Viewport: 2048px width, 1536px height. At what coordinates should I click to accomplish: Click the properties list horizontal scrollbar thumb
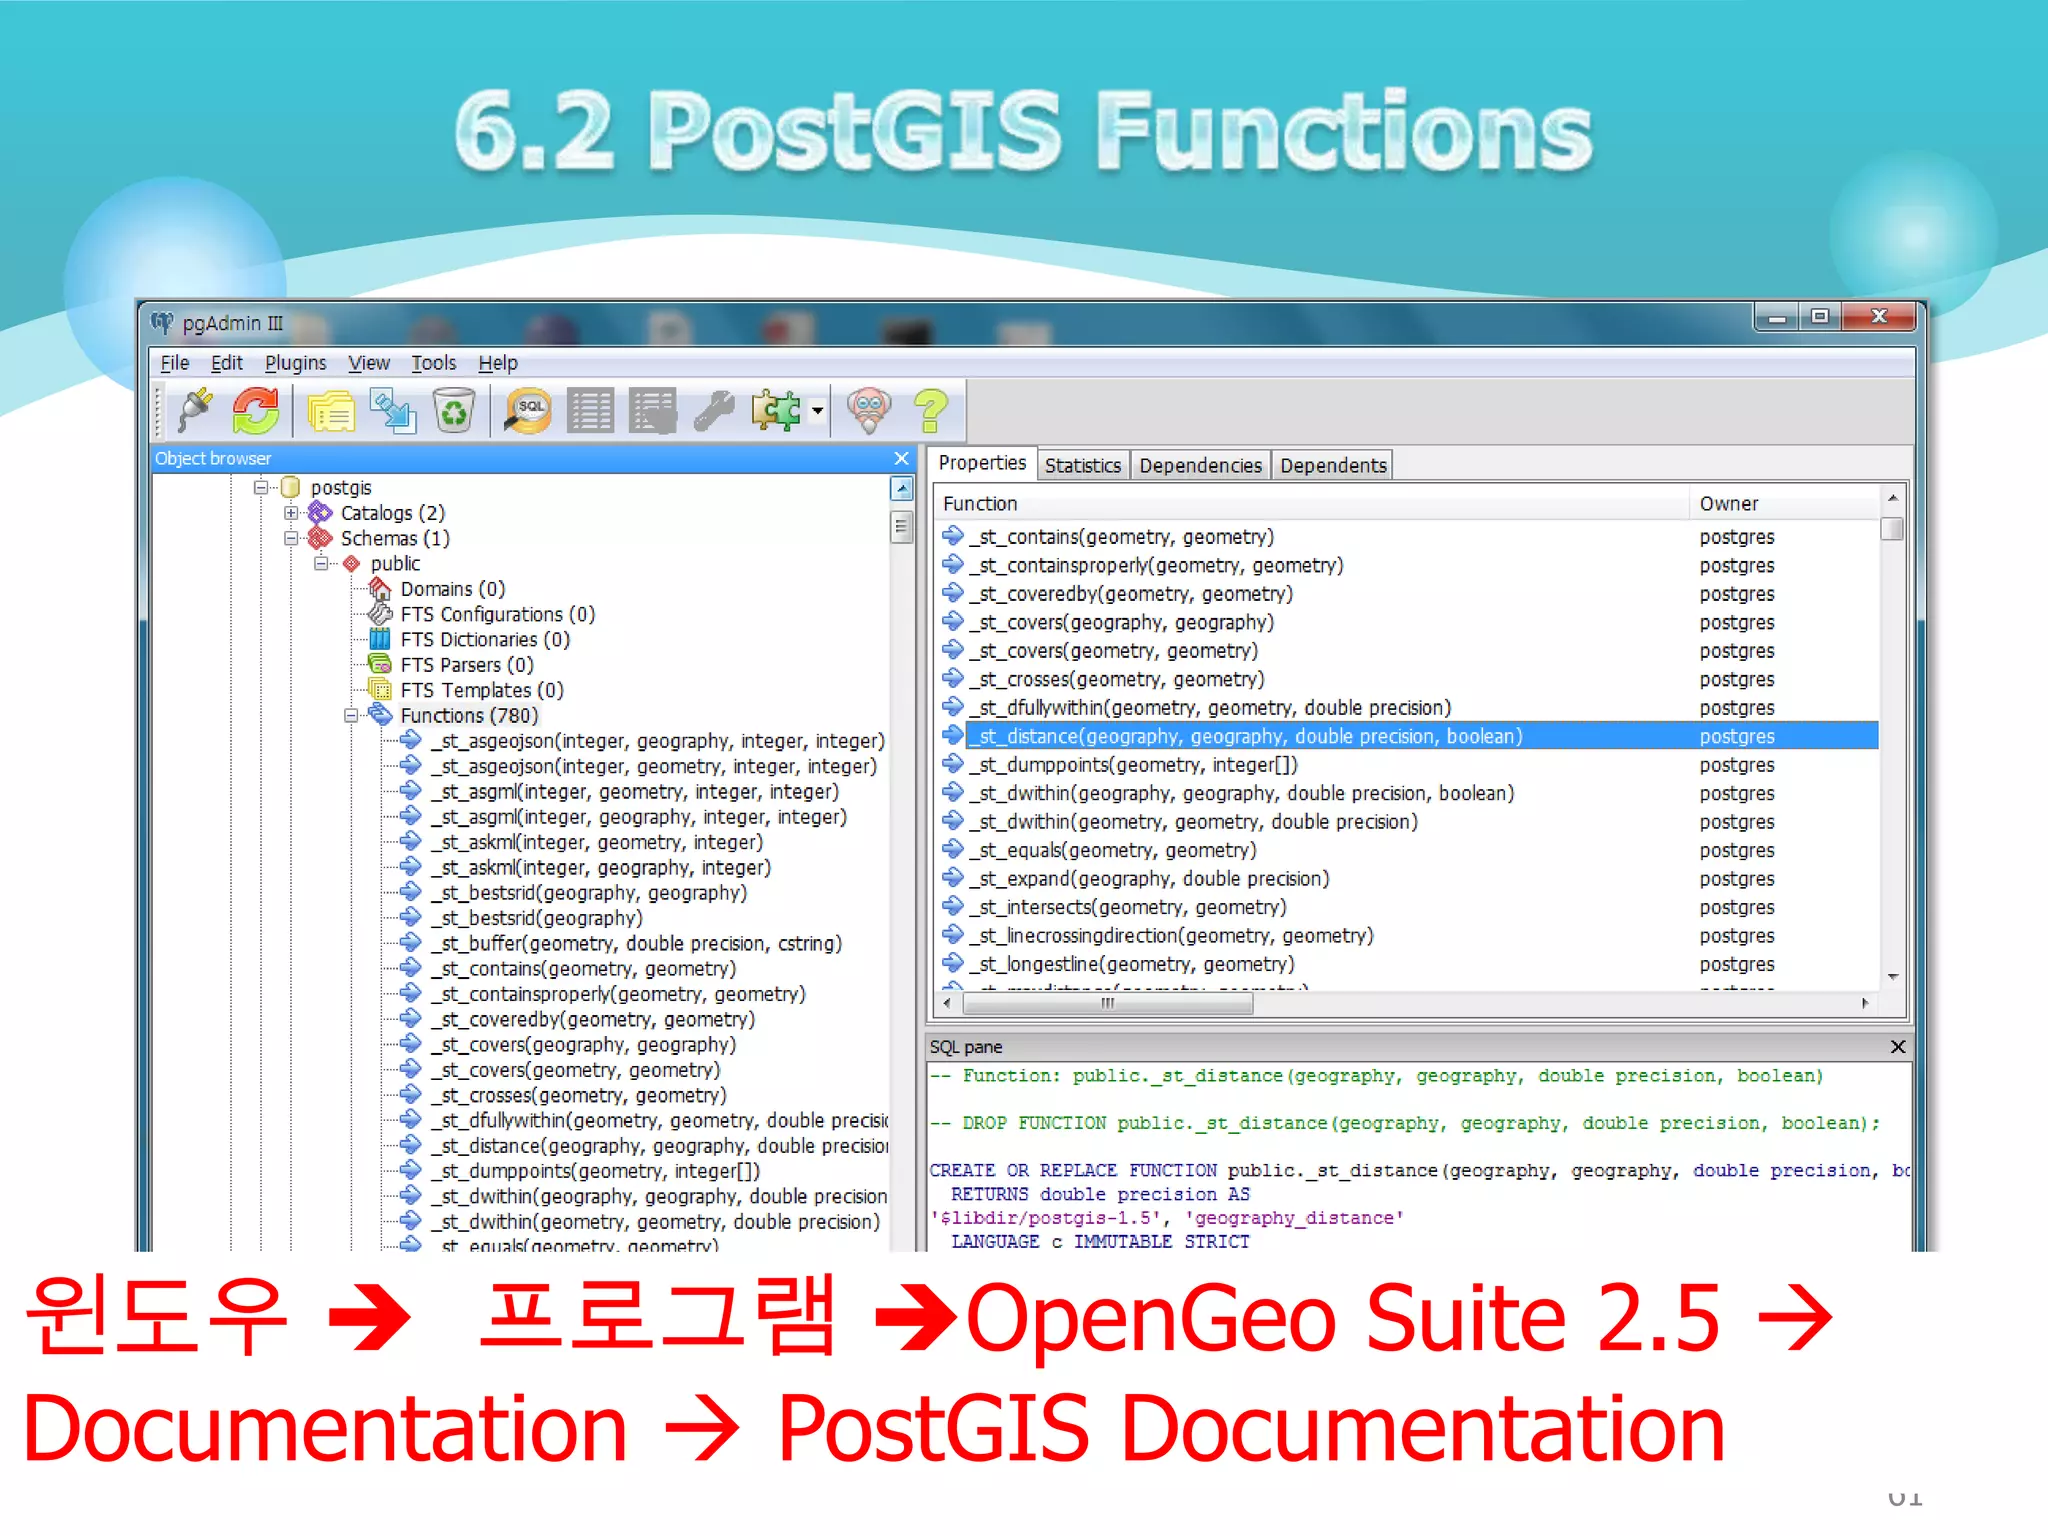pyautogui.click(x=1108, y=1004)
